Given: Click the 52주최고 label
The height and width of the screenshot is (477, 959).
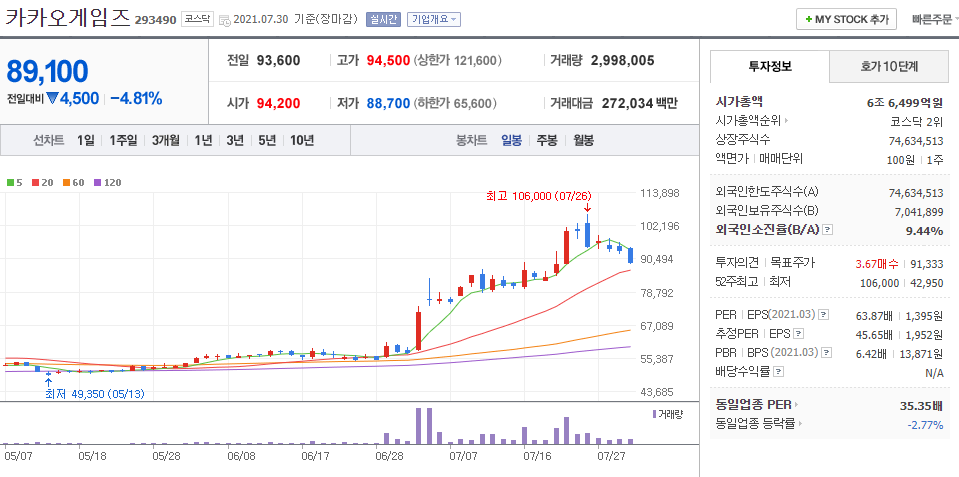Looking at the screenshot, I should pos(736,282).
